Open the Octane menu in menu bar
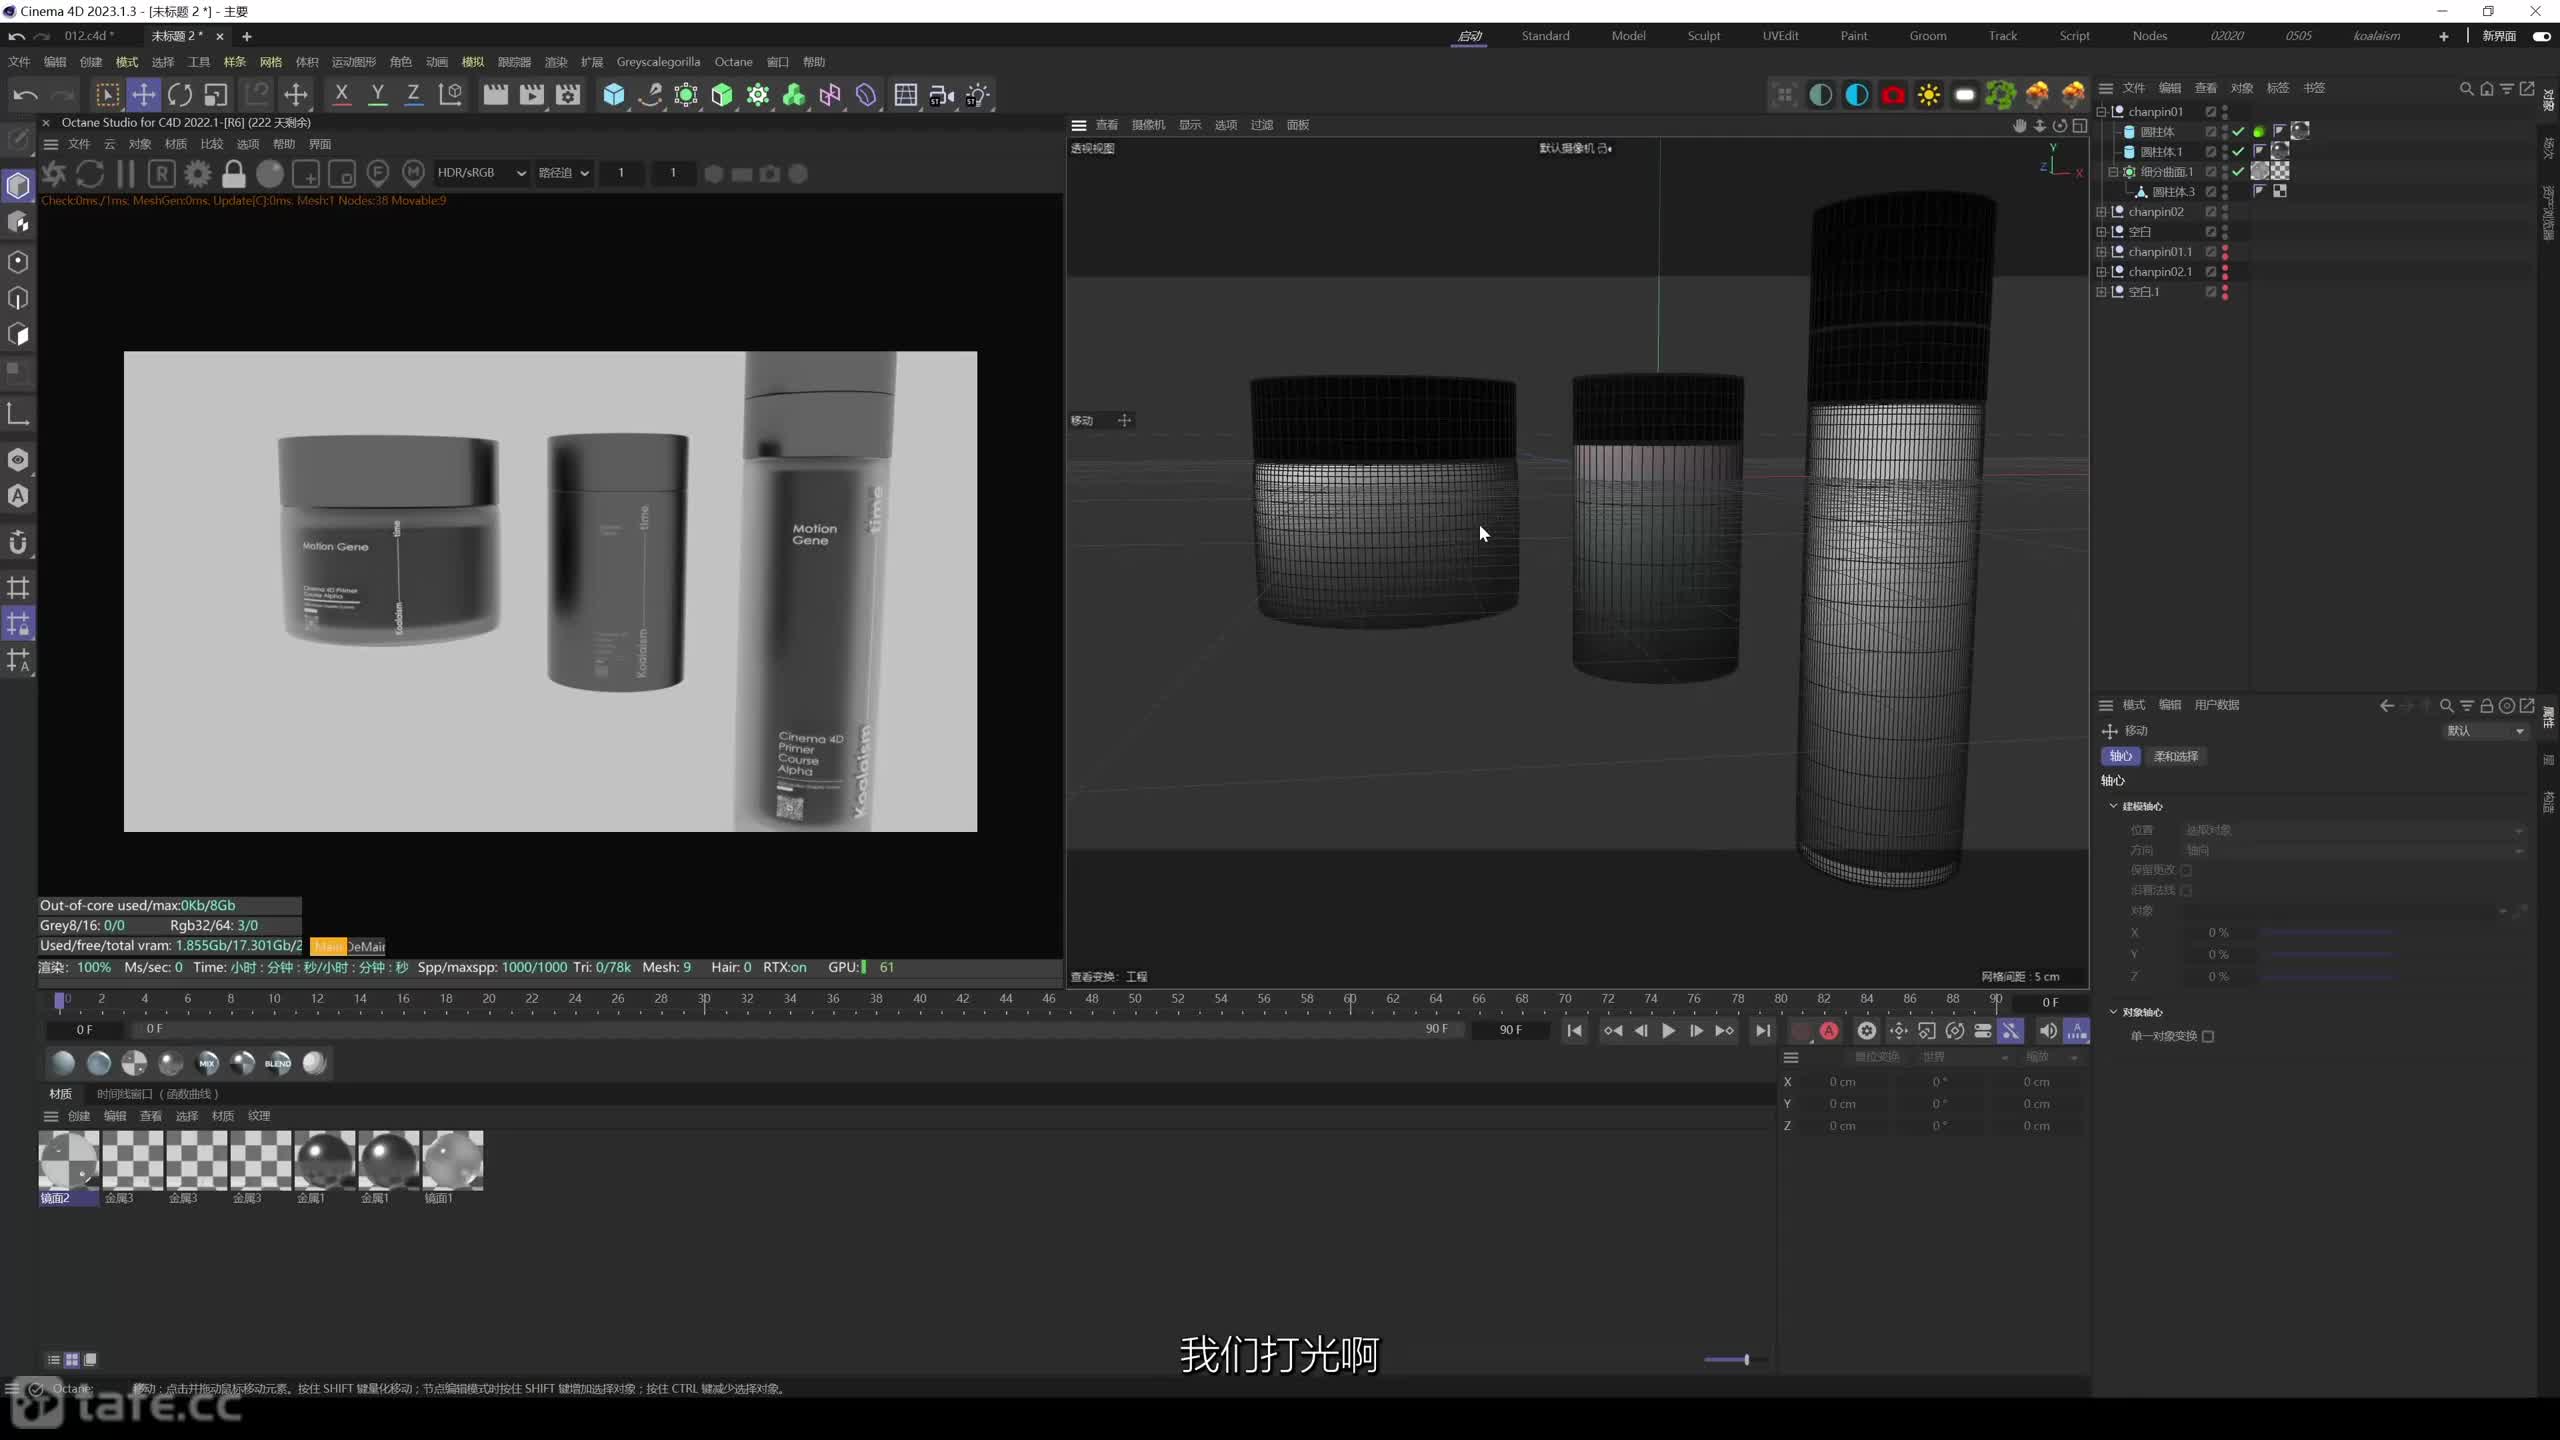The width and height of the screenshot is (2560, 1440). pos(733,62)
